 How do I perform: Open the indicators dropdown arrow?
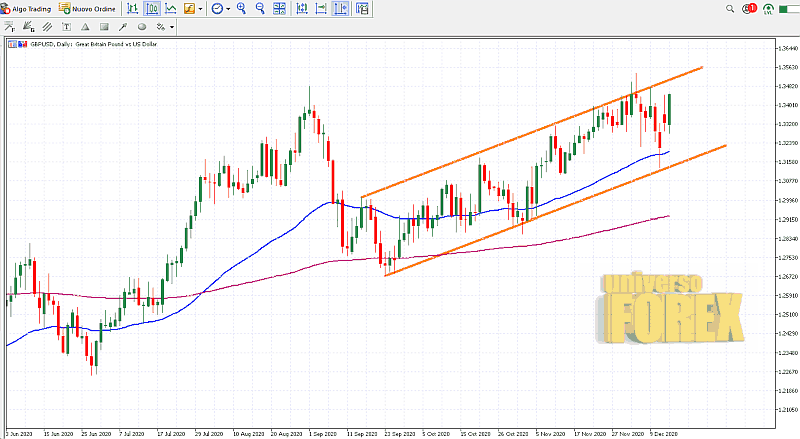pos(201,9)
